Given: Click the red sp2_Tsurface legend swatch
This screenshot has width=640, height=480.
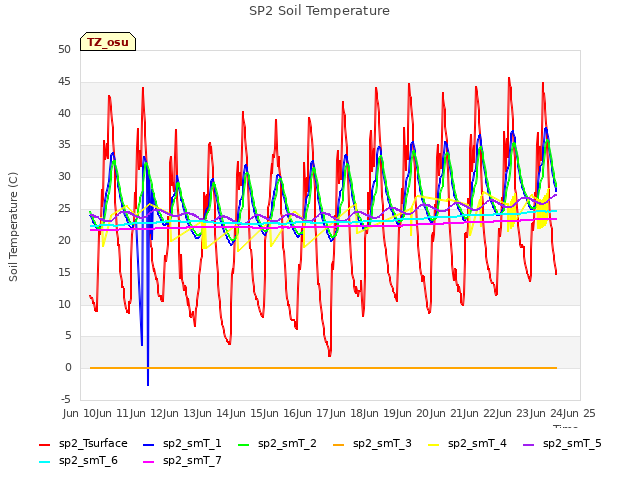Looking at the screenshot, I should 44,444.
